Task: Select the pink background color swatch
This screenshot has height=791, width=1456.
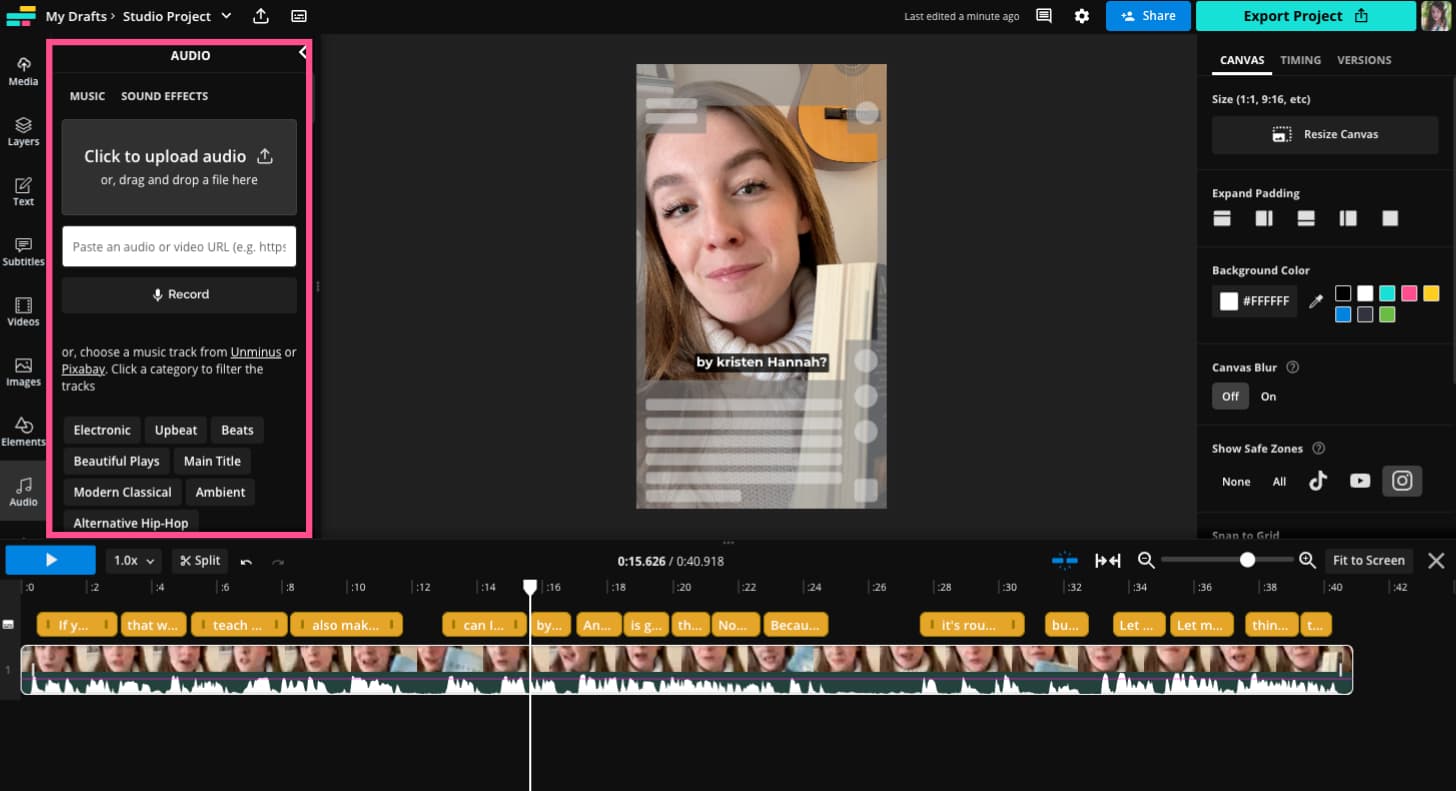Action: coord(1409,293)
